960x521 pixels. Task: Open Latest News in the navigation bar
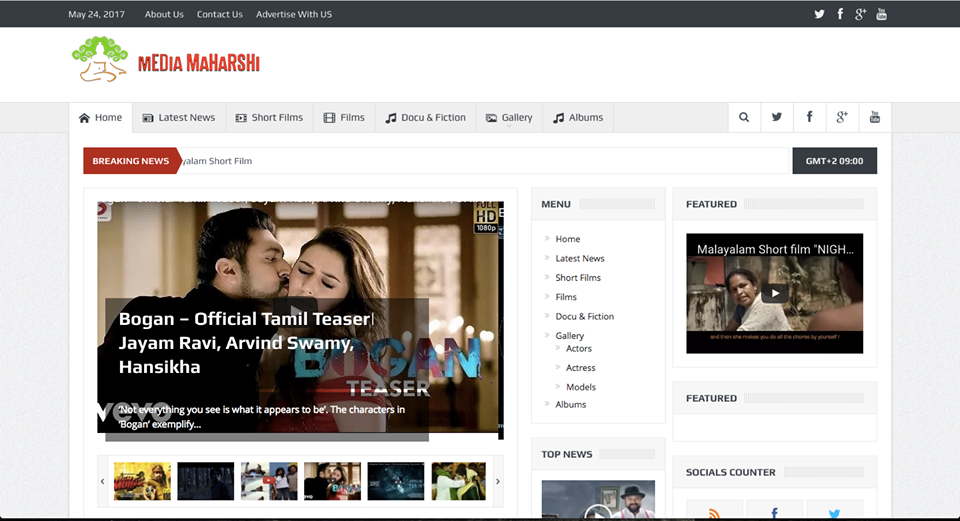(x=179, y=118)
